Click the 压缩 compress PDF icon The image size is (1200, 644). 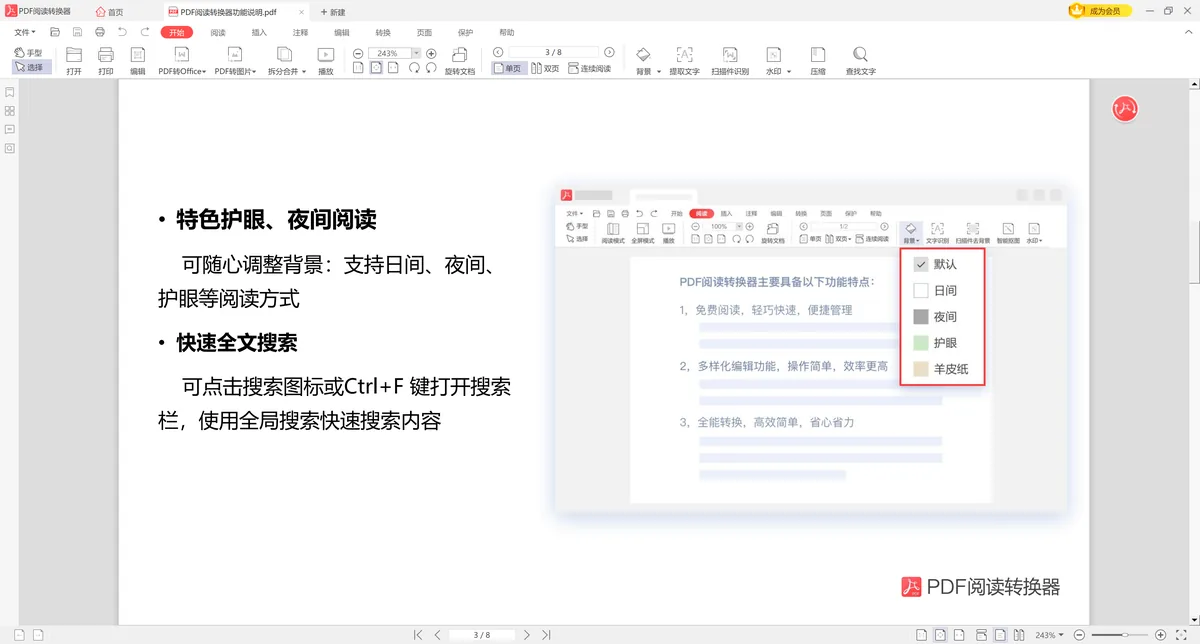[x=818, y=61]
